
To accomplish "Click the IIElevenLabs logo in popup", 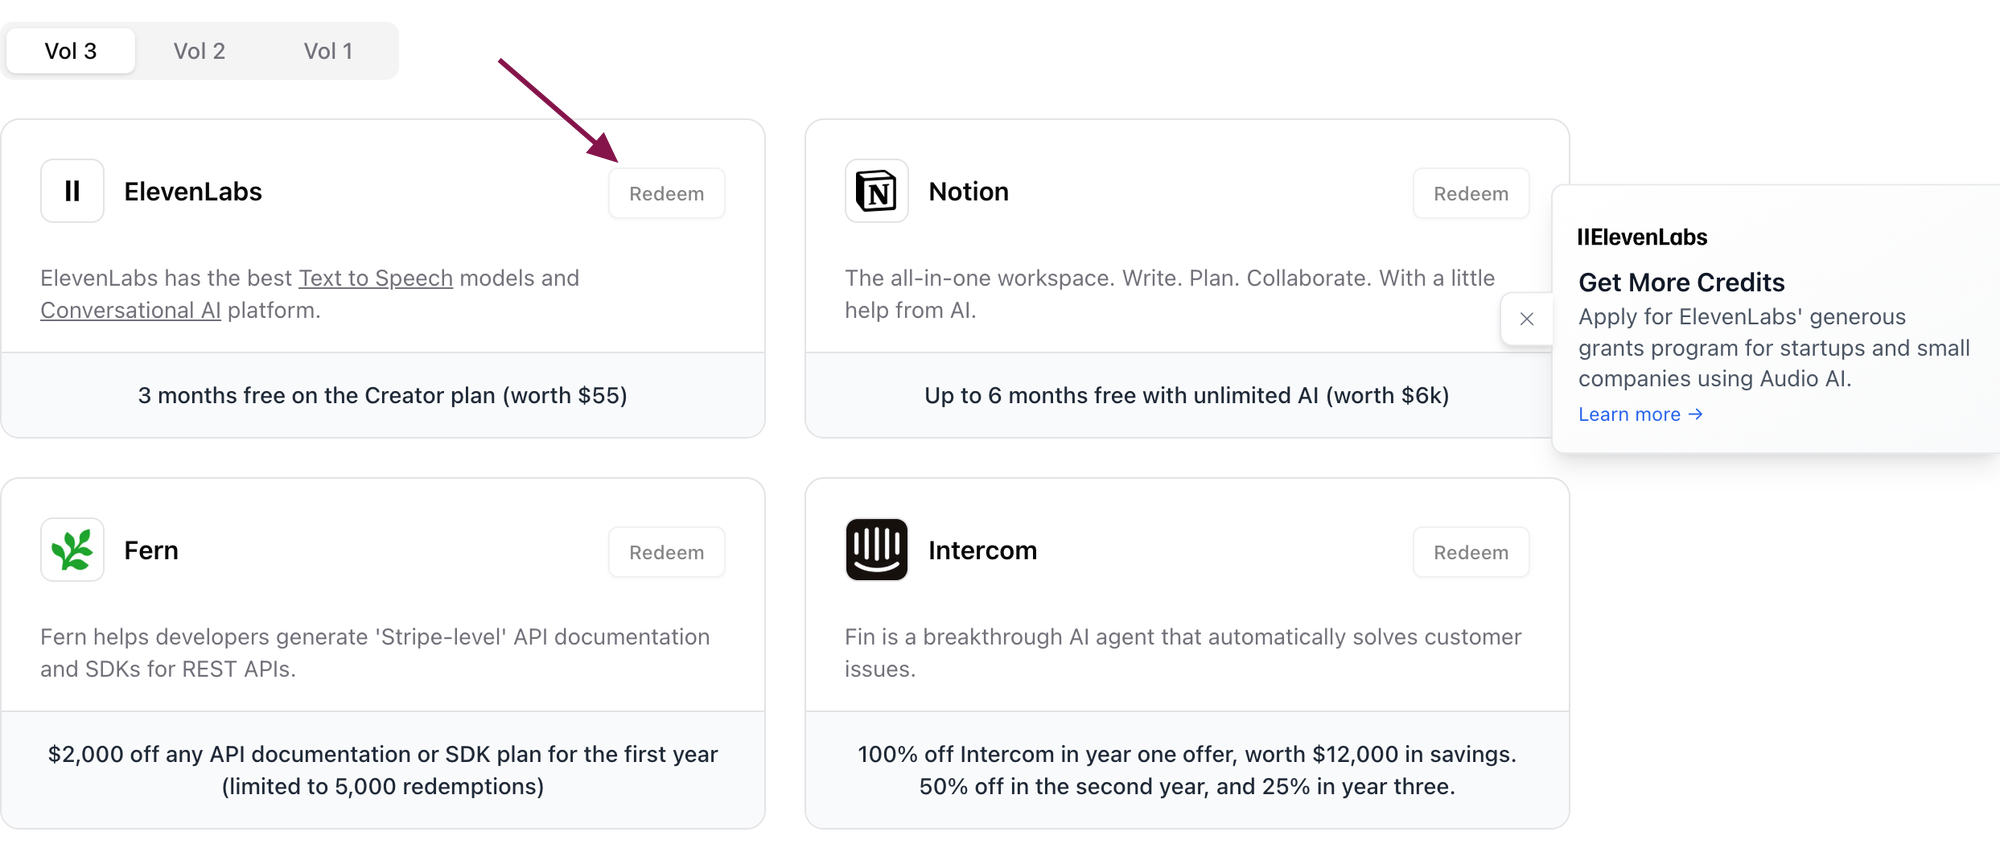I will click(1642, 237).
